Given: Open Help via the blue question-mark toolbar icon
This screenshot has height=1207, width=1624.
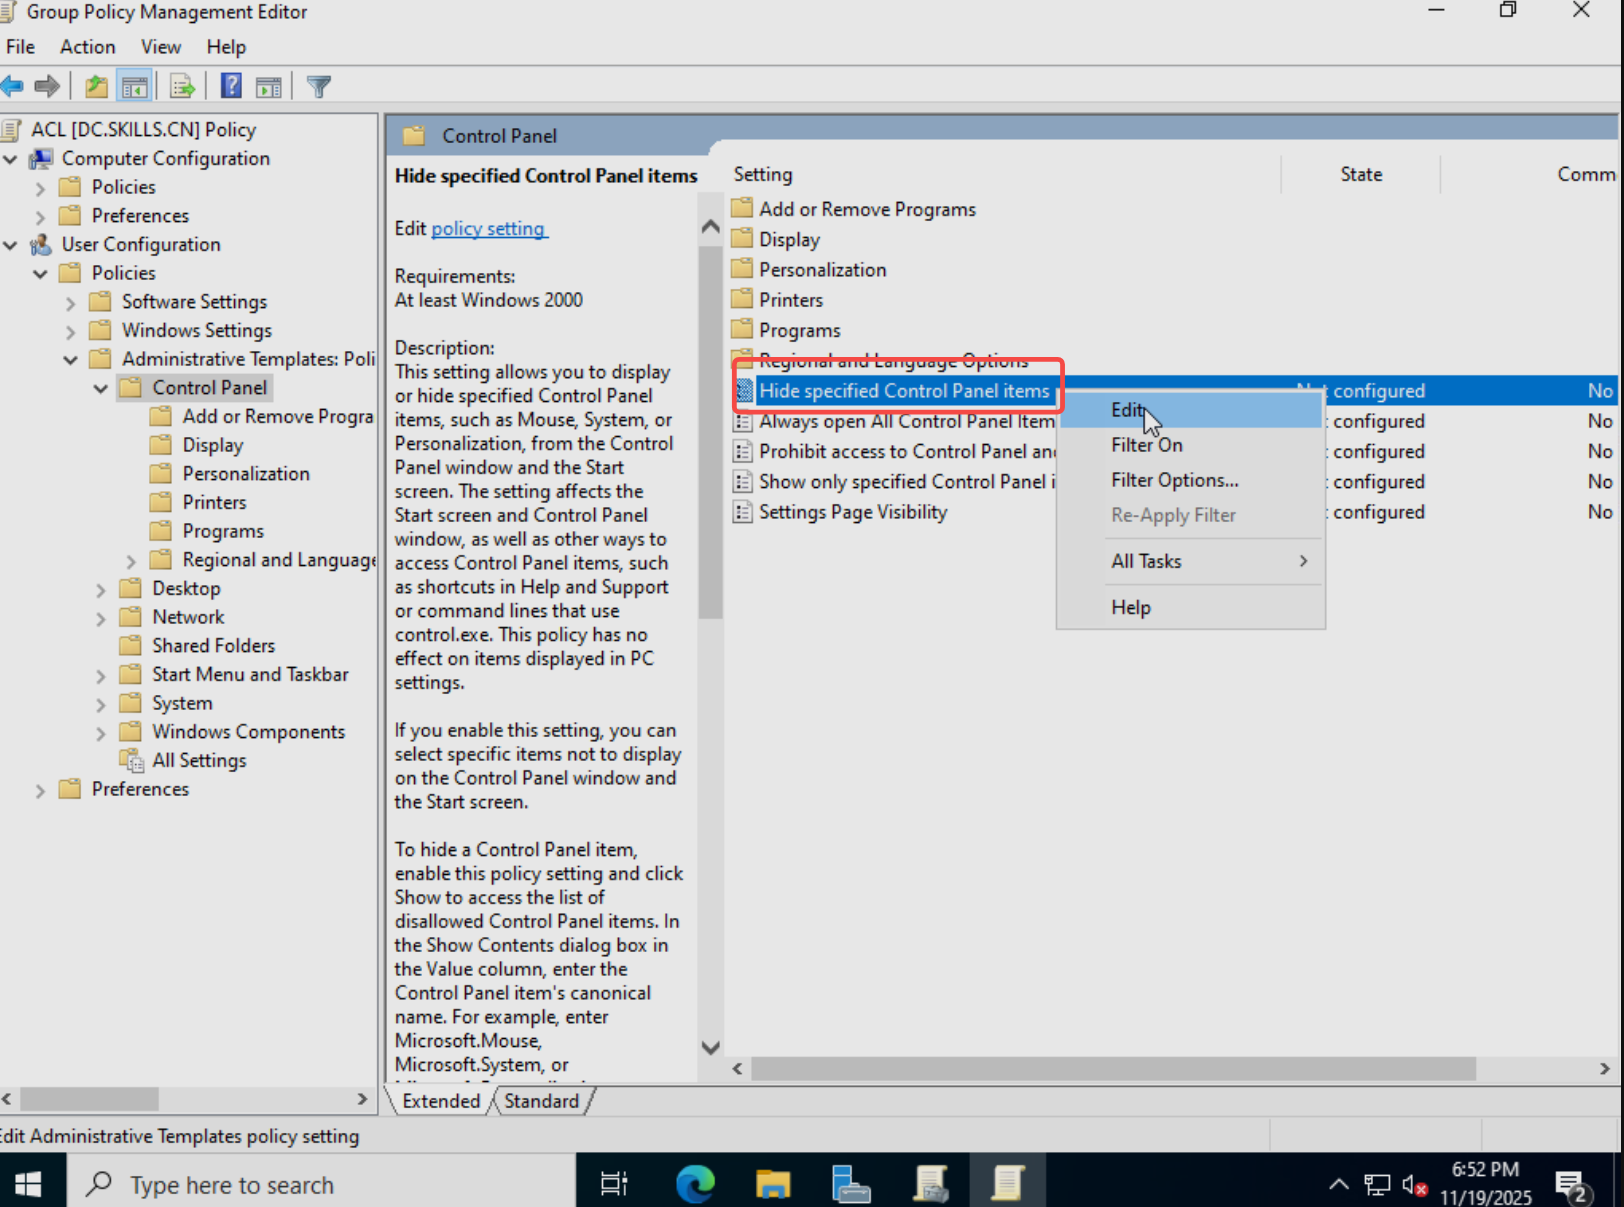Looking at the screenshot, I should pyautogui.click(x=231, y=86).
